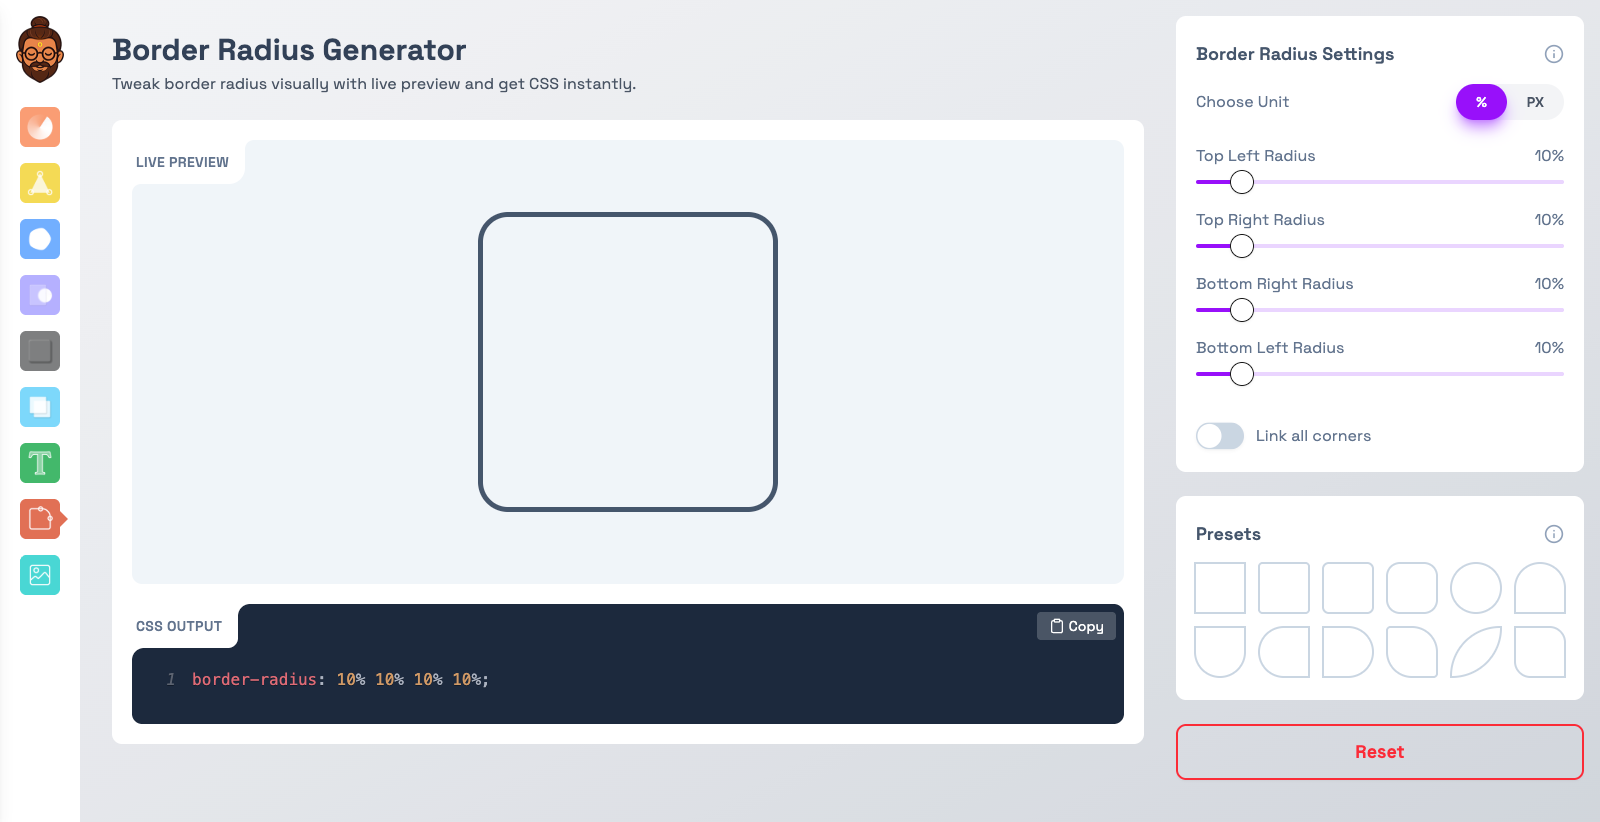Apply the last preset in the second row
The height and width of the screenshot is (822, 1600).
click(1540, 652)
